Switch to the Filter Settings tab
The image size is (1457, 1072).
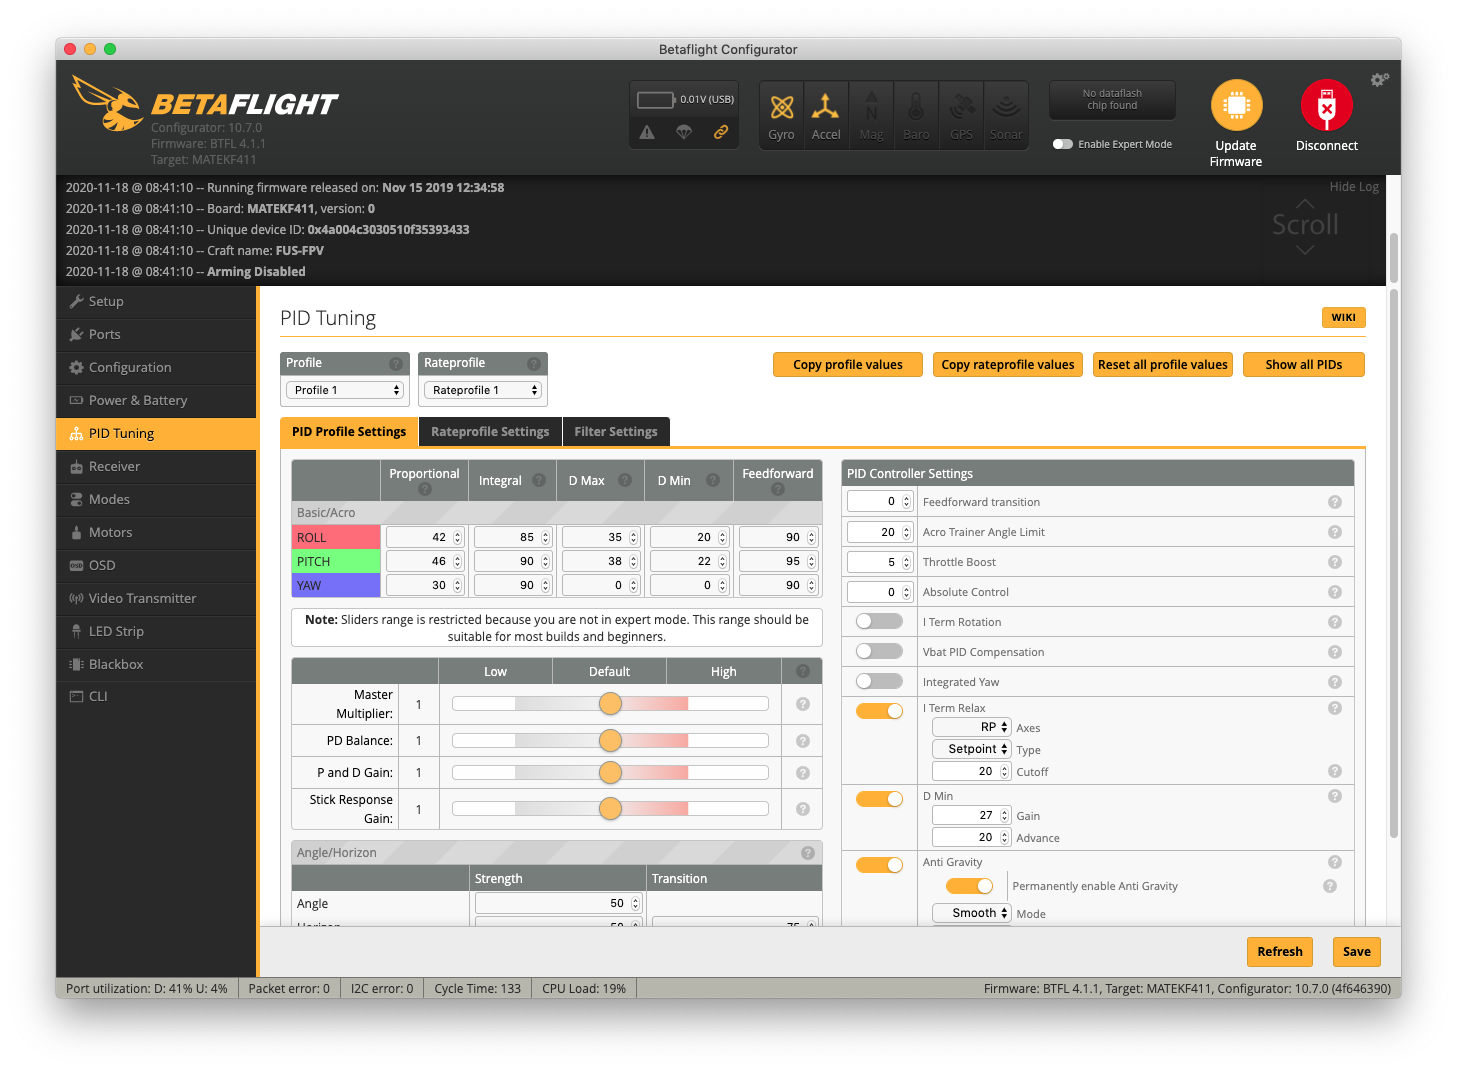coord(616,432)
